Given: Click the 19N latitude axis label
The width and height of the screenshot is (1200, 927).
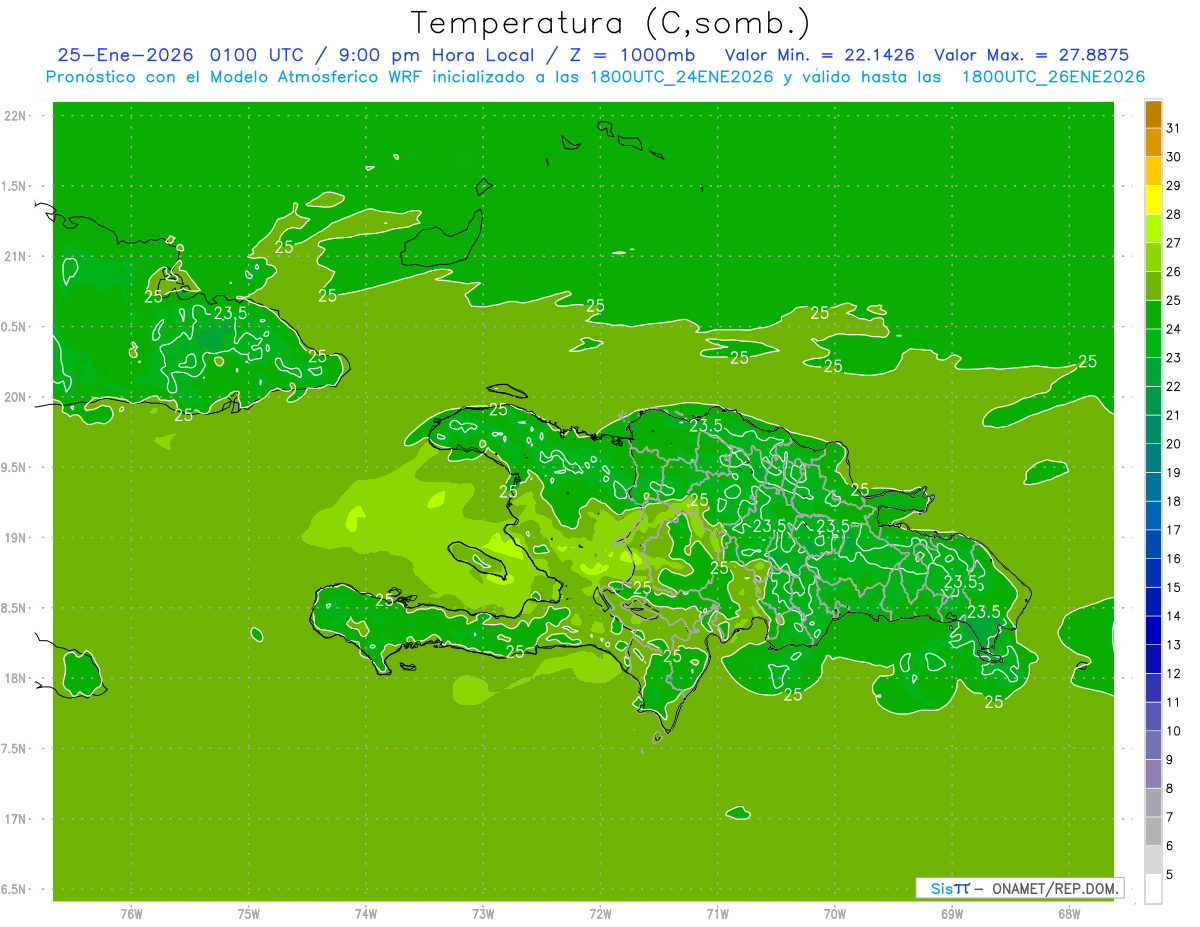Looking at the screenshot, I should (x=17, y=538).
